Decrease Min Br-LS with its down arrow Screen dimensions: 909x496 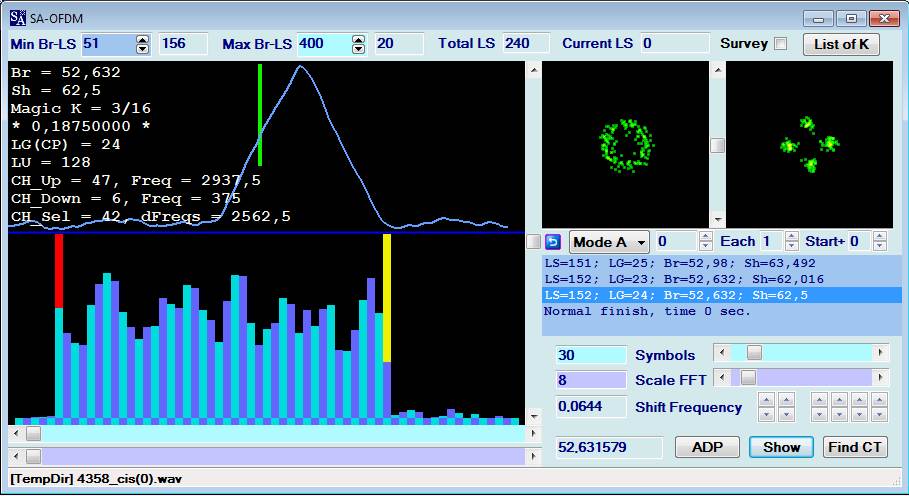pyautogui.click(x=143, y=49)
